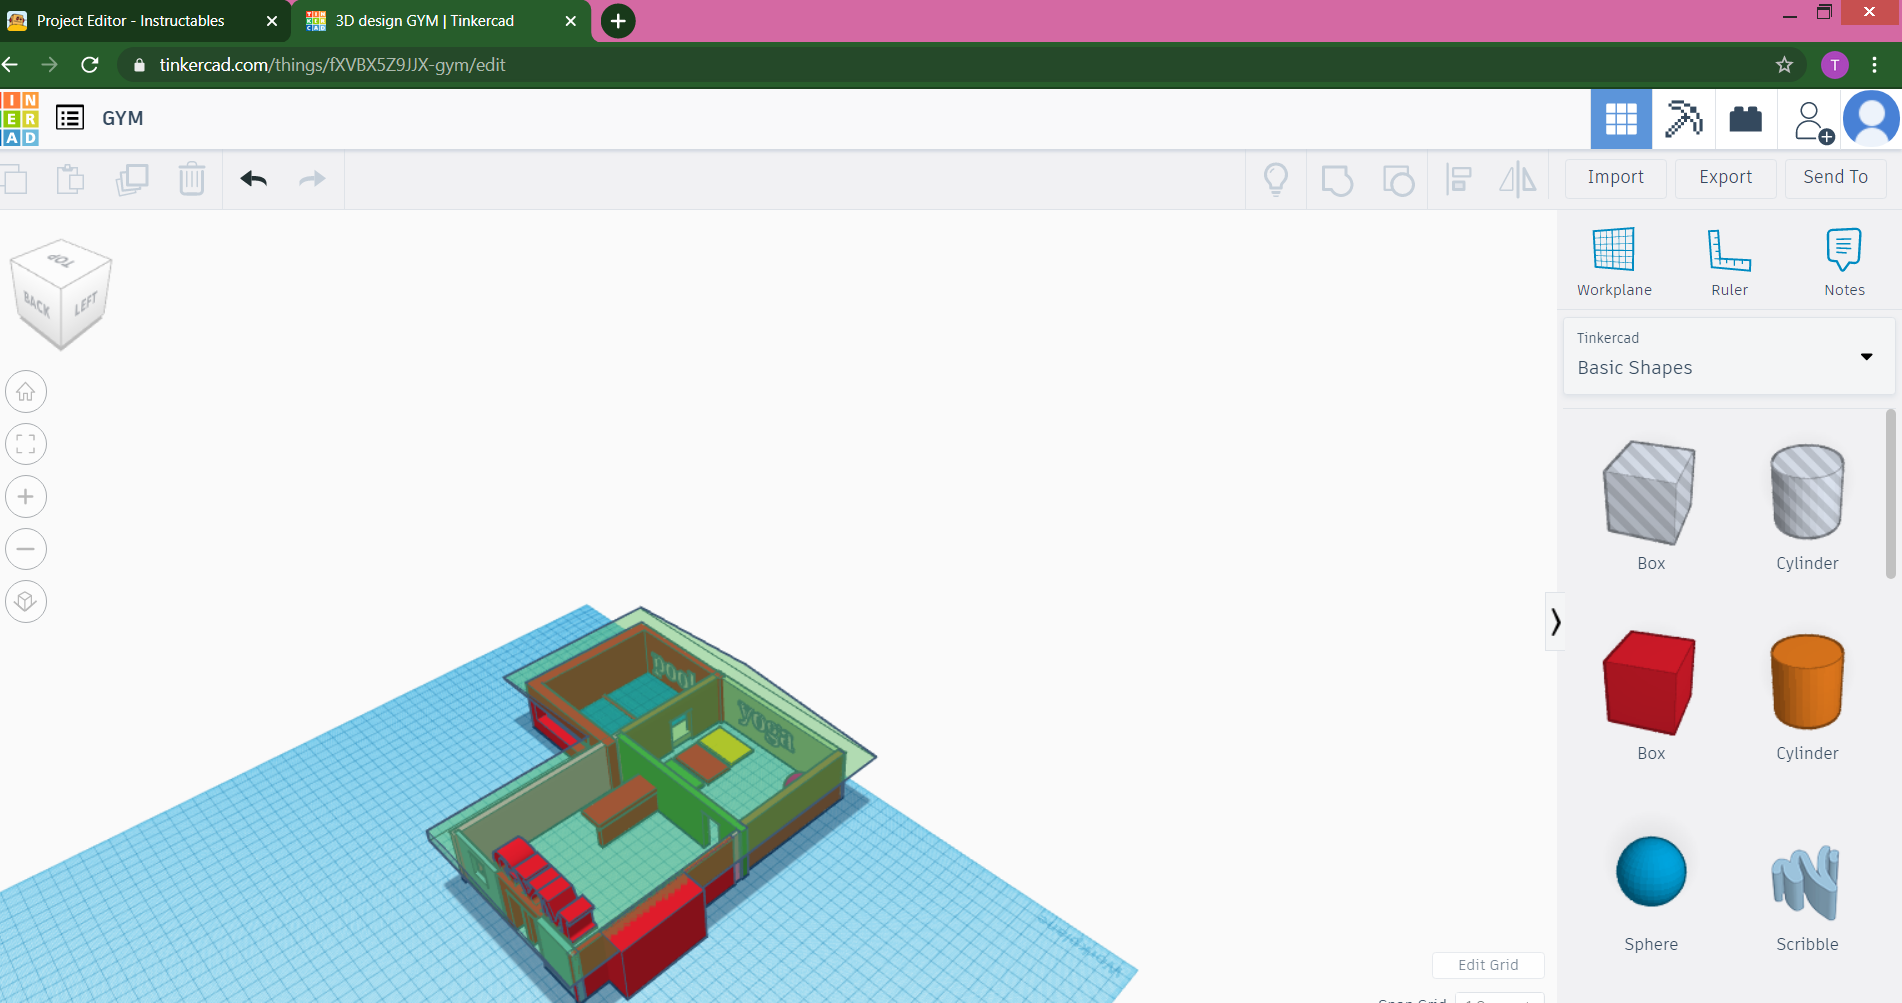Redo the last action
The image size is (1902, 1003).
point(313,179)
